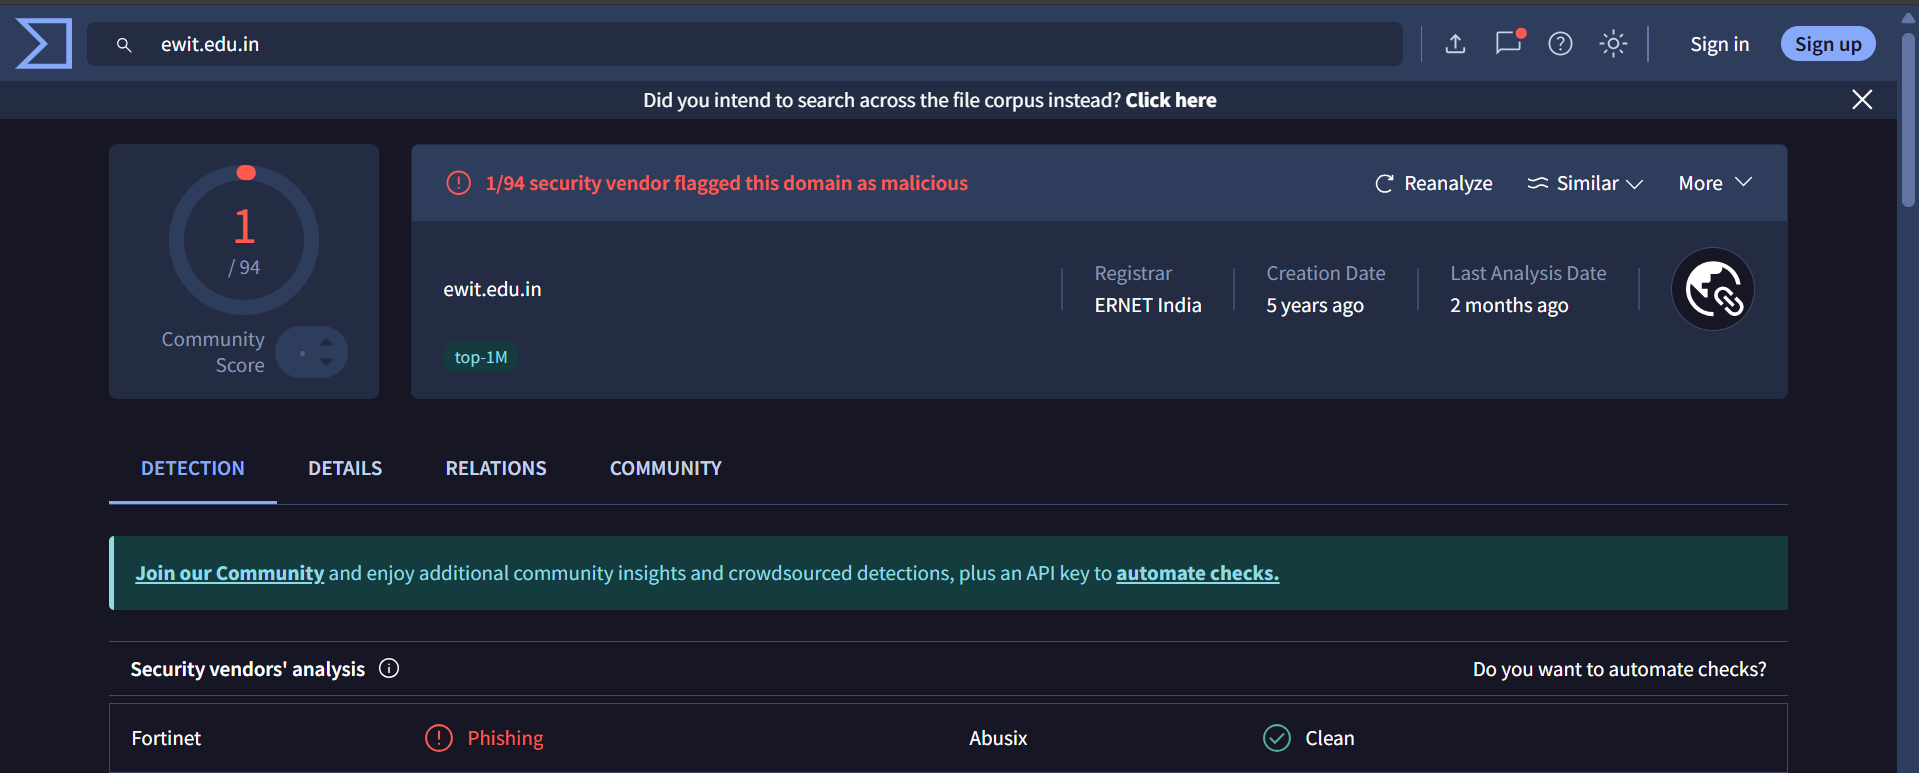Open the Relations tab
The height and width of the screenshot is (773, 1919).
[x=496, y=468]
